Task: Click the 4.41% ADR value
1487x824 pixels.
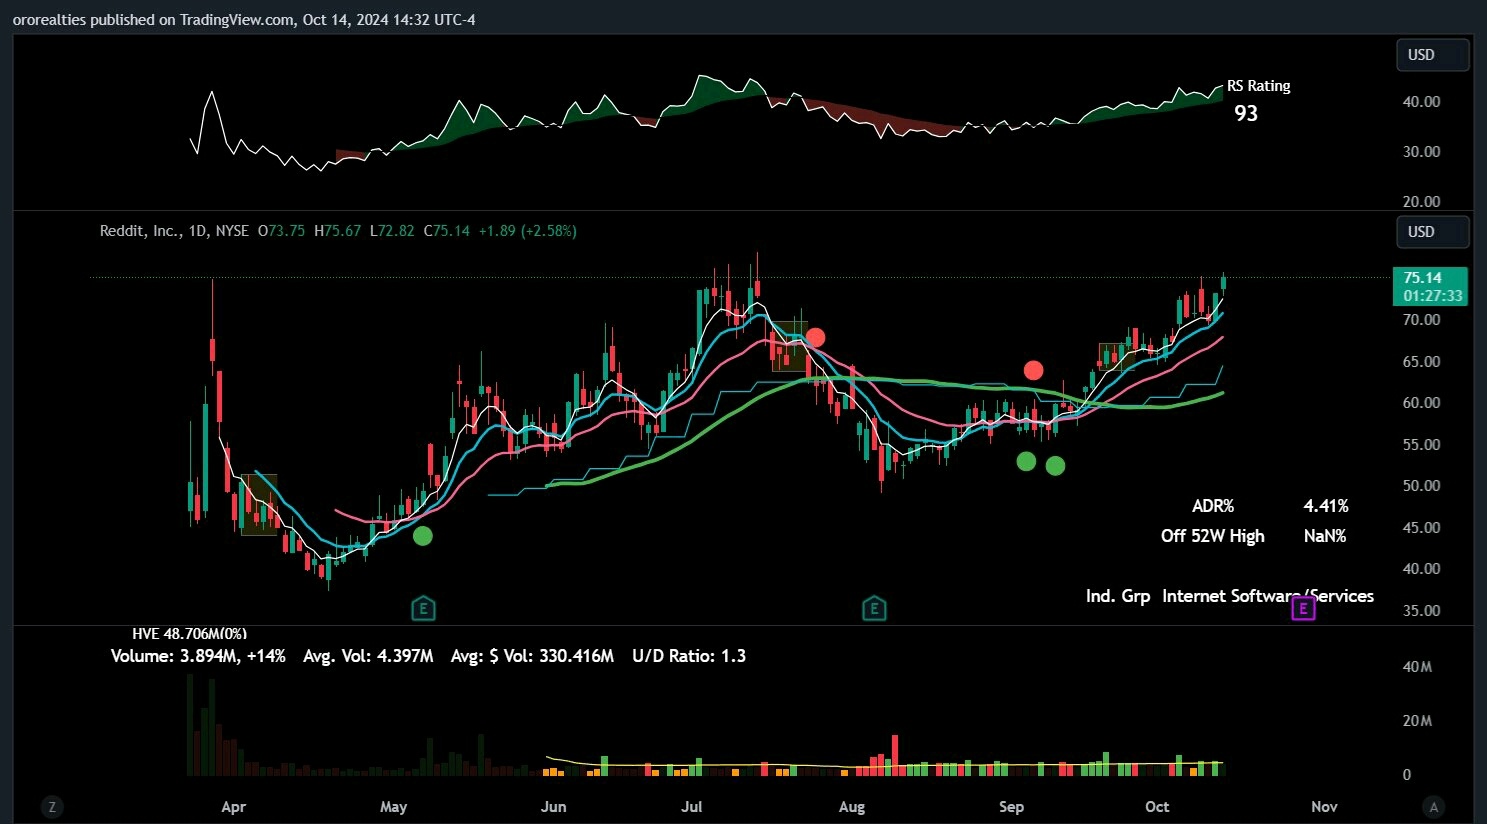Action: pyautogui.click(x=1326, y=506)
